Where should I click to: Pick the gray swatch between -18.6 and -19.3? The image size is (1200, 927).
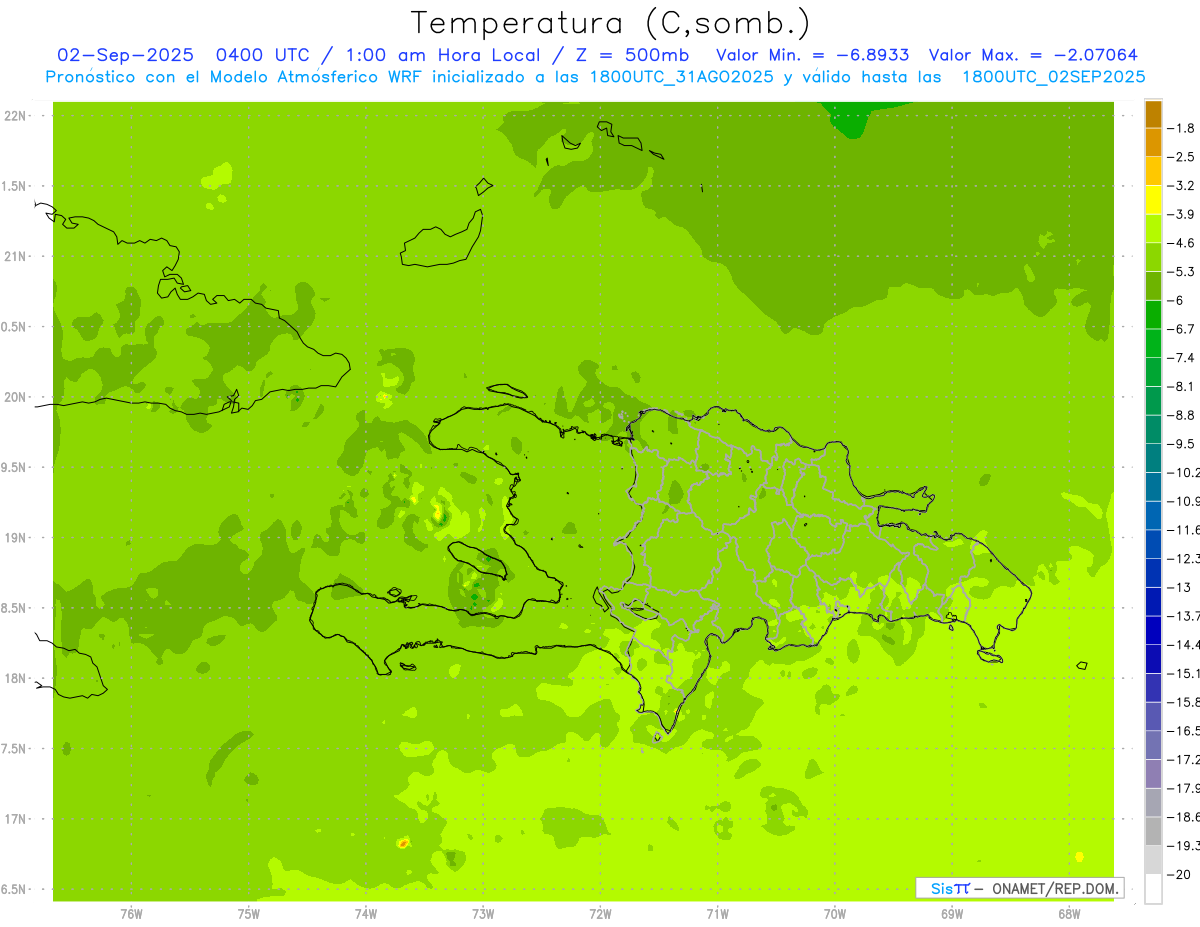click(1153, 831)
